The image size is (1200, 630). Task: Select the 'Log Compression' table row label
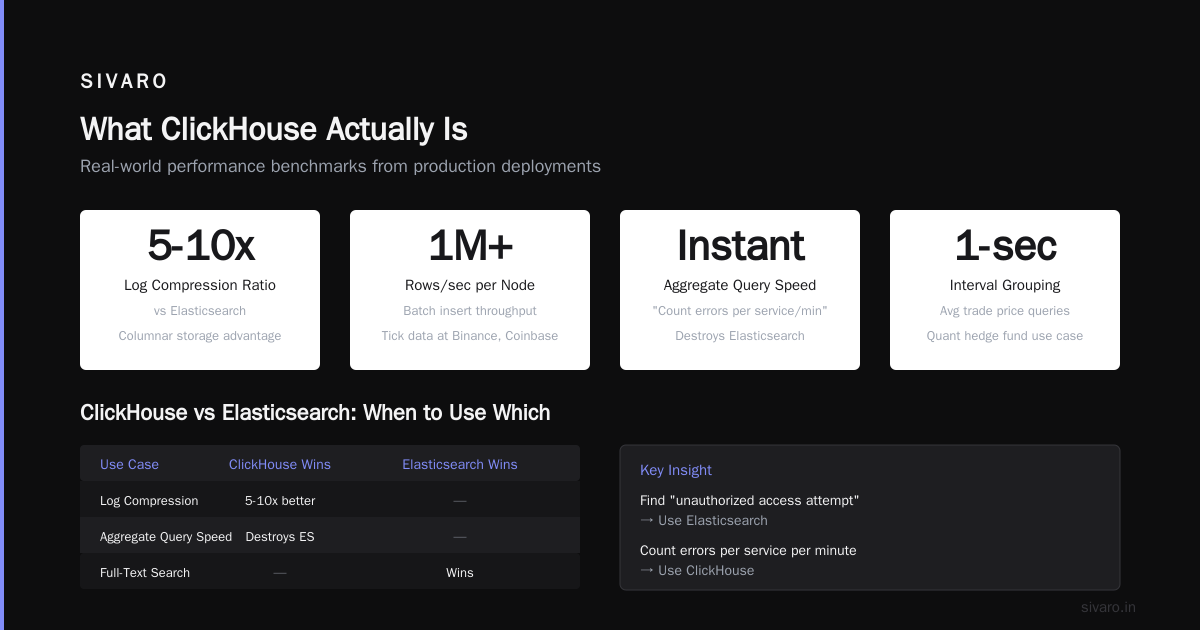tap(149, 501)
